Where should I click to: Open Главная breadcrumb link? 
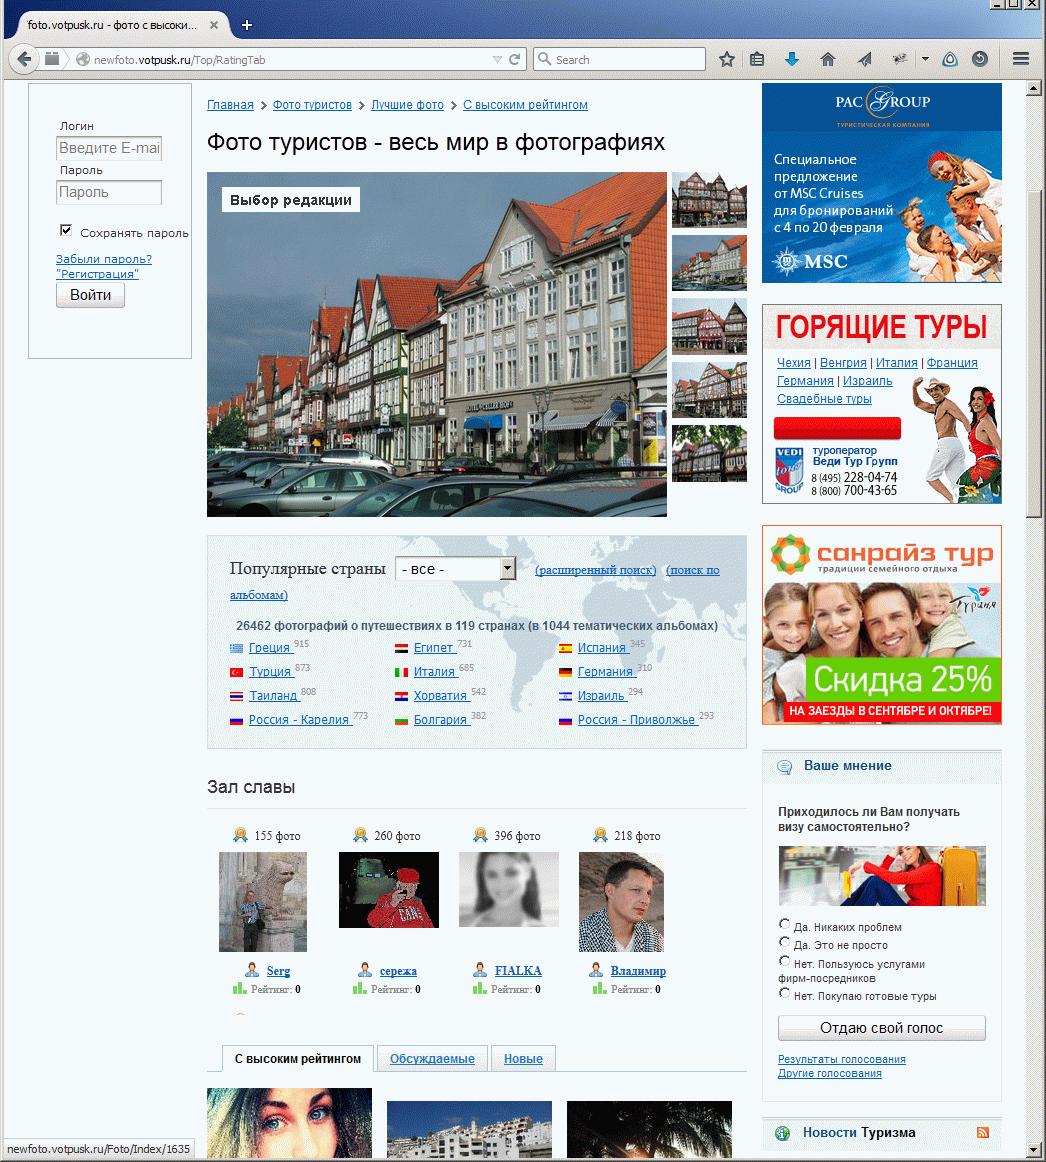pyautogui.click(x=231, y=105)
